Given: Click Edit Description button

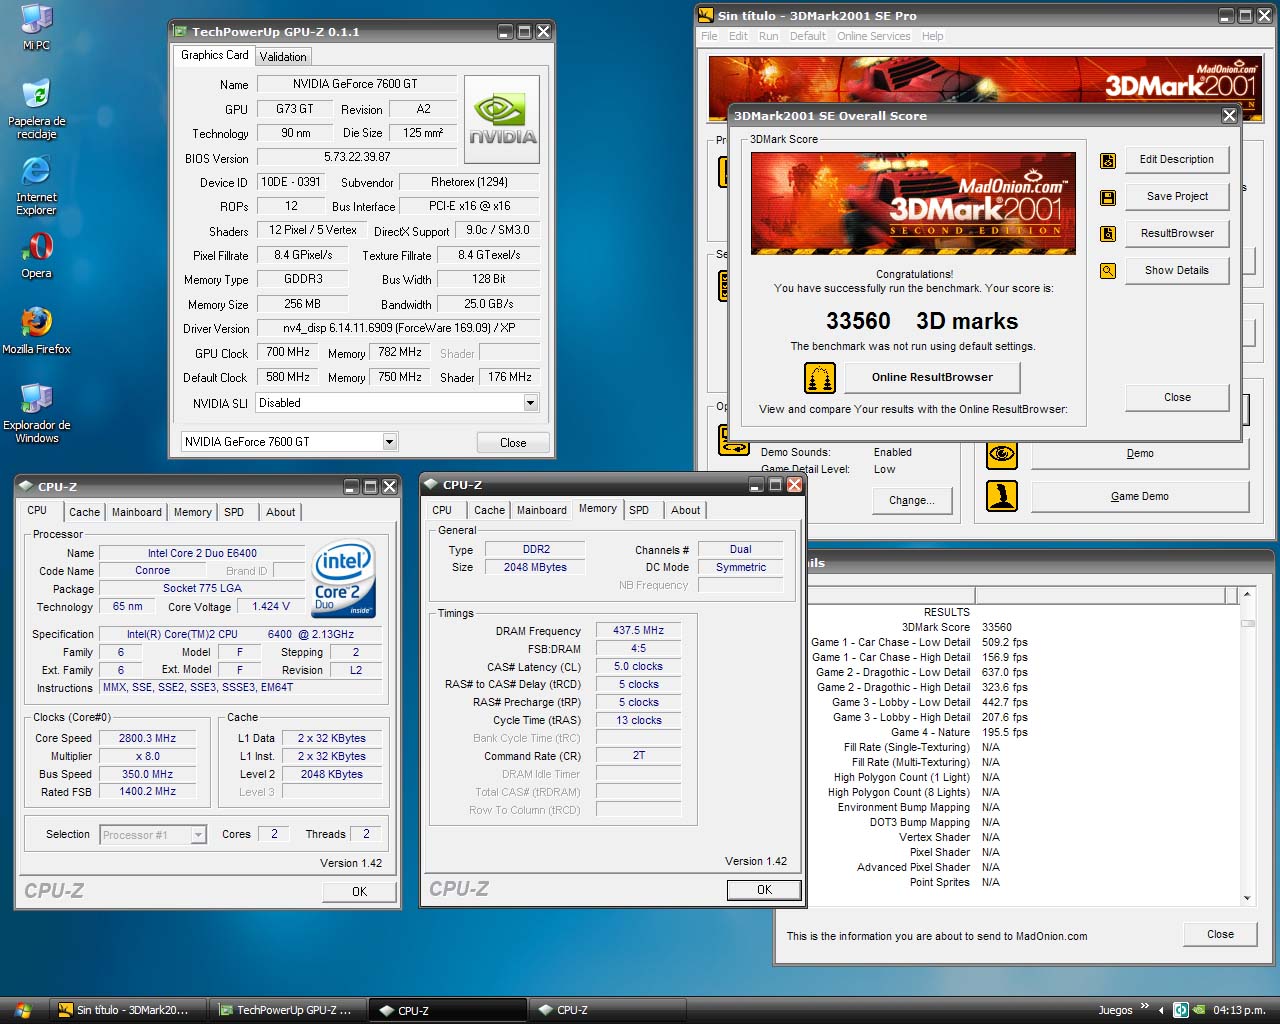Looking at the screenshot, I should click(x=1176, y=160).
